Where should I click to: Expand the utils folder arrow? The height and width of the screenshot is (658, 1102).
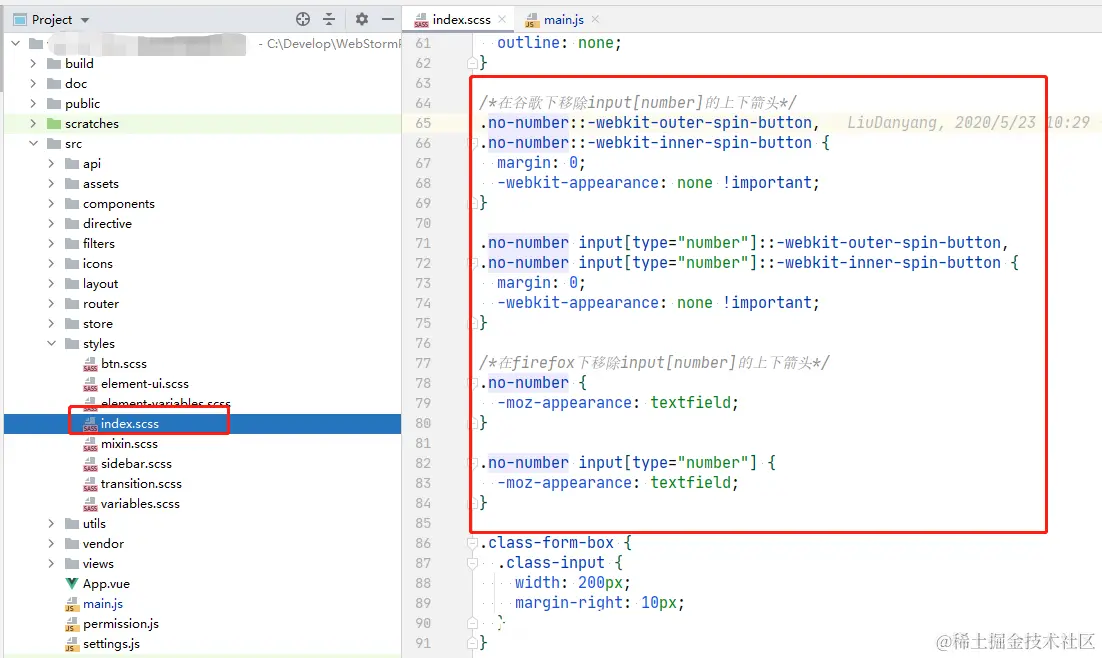pyautogui.click(x=51, y=524)
